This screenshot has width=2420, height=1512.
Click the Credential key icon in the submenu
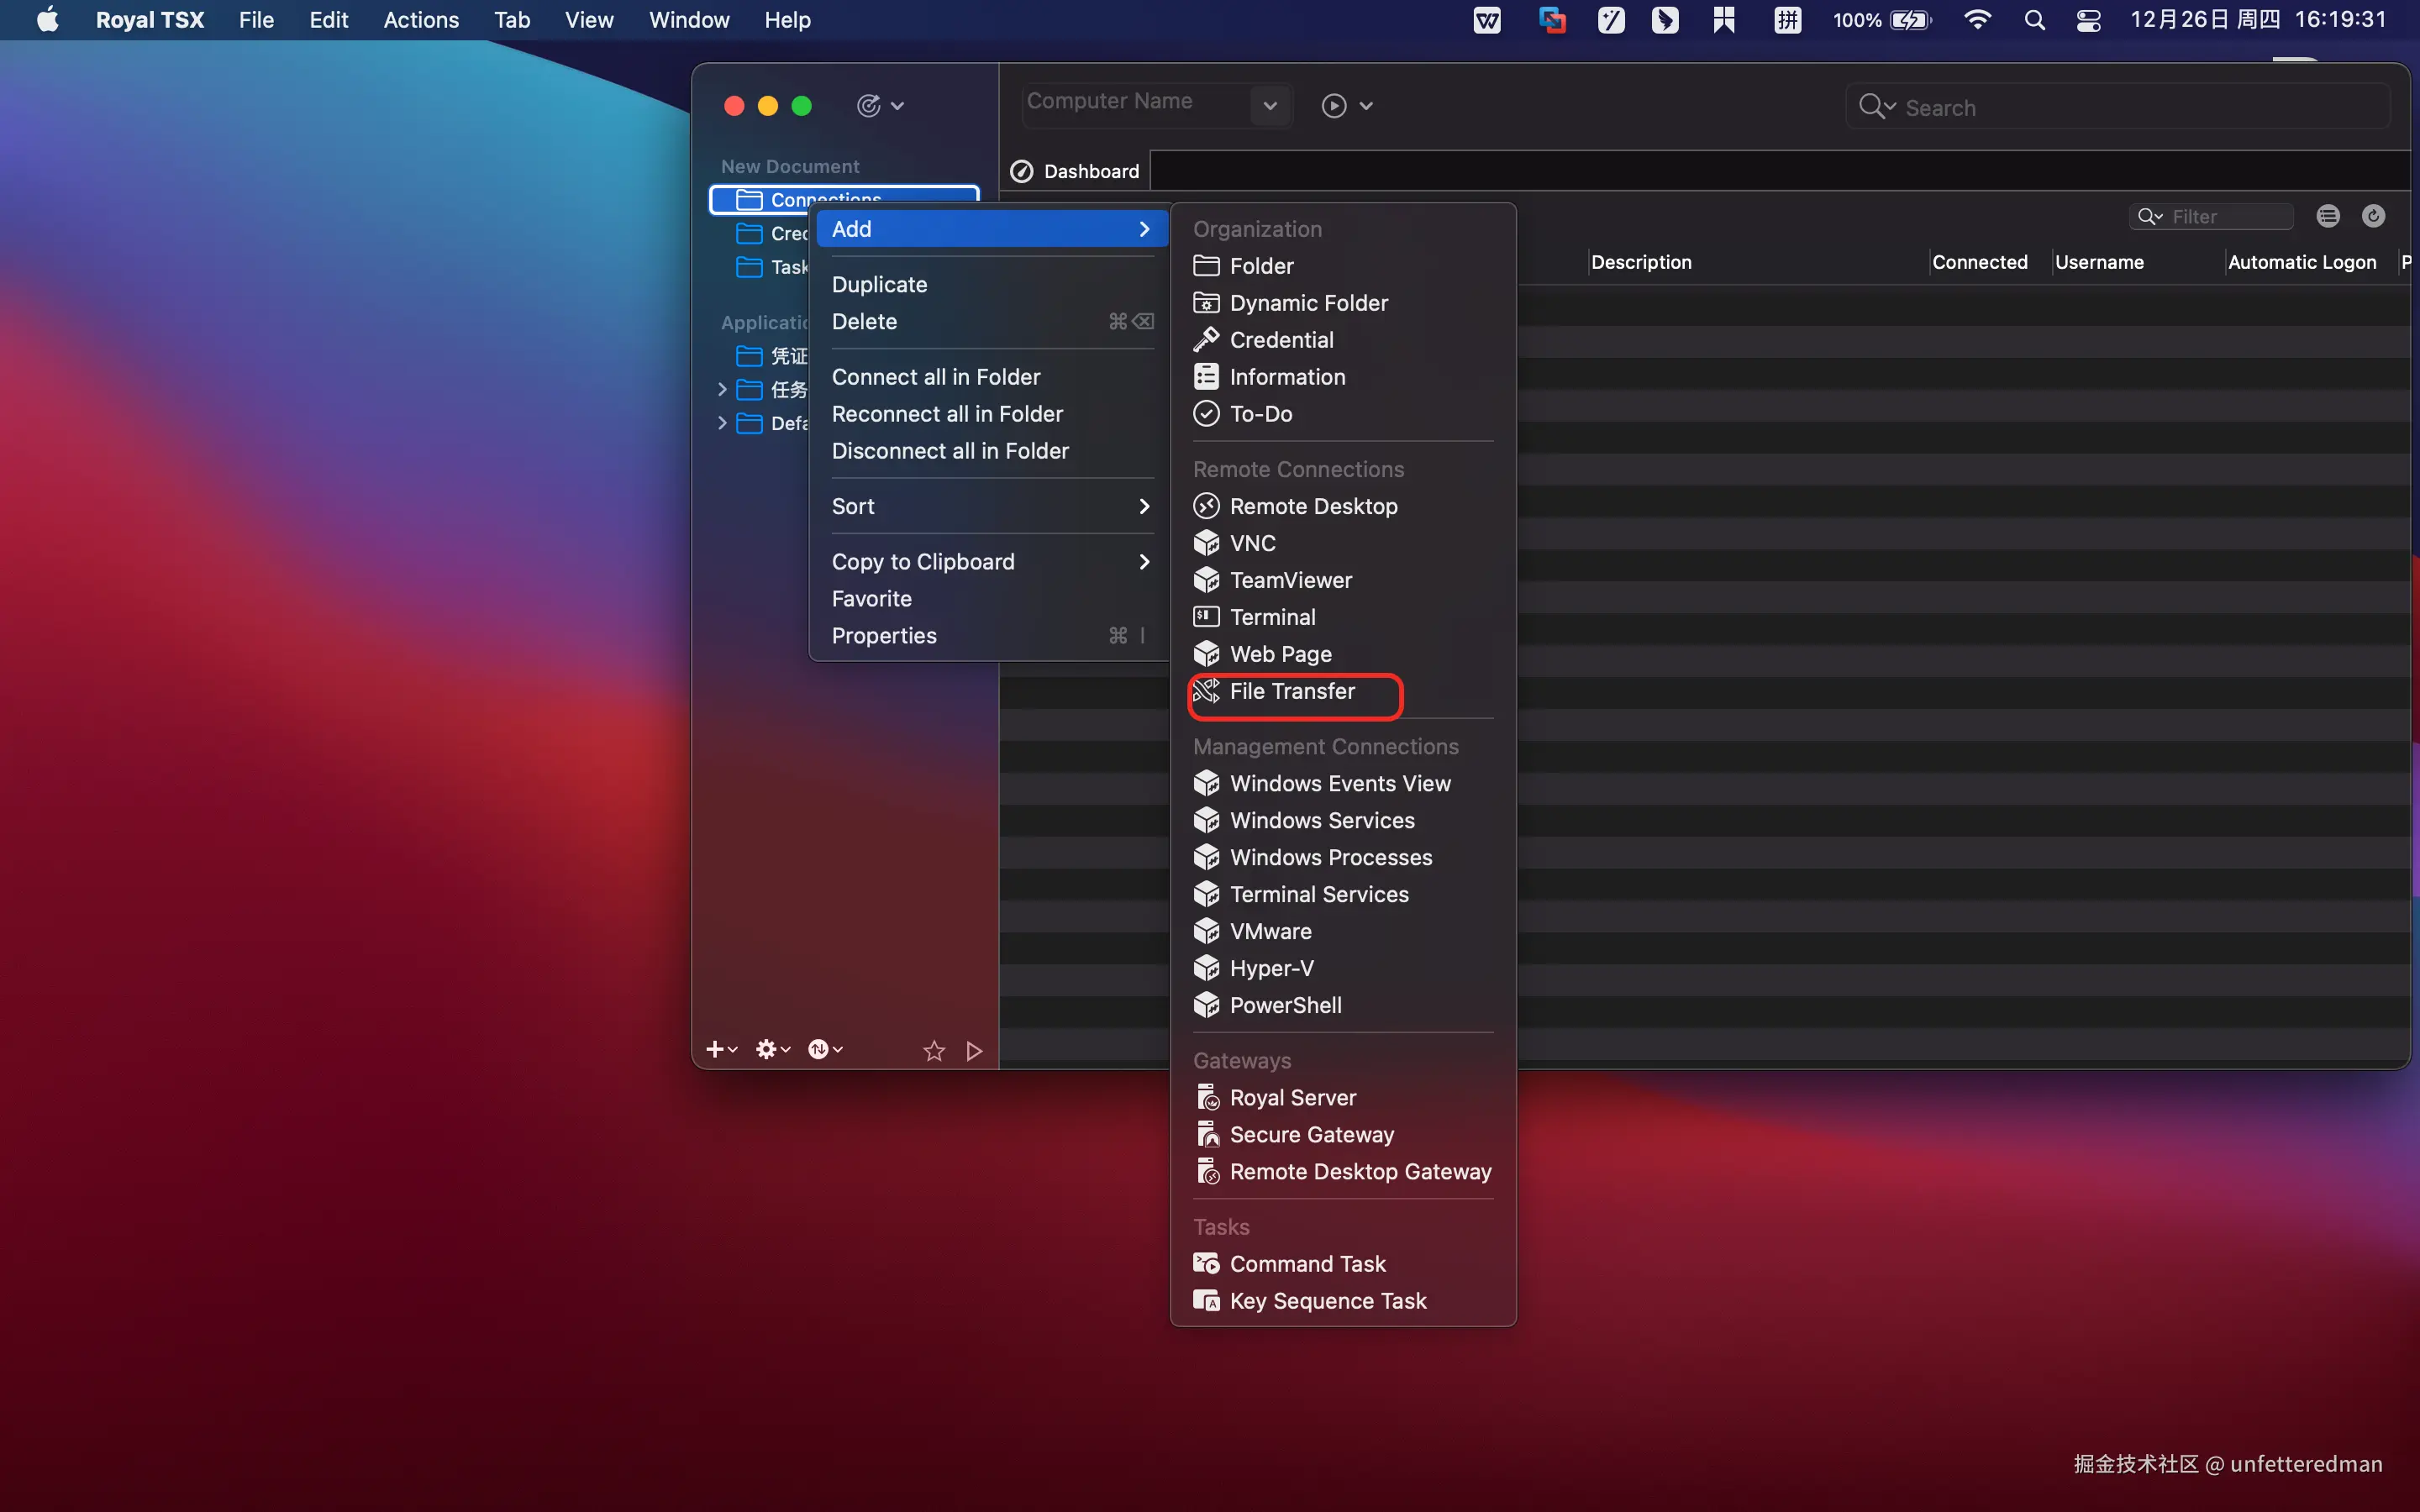pyautogui.click(x=1206, y=340)
